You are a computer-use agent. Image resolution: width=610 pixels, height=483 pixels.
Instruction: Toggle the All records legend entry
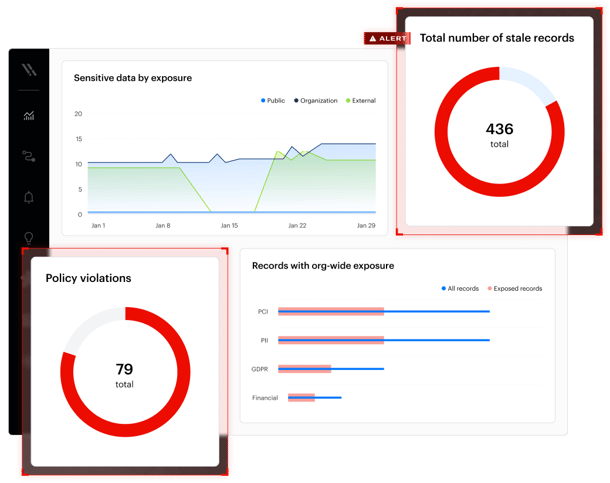[460, 289]
